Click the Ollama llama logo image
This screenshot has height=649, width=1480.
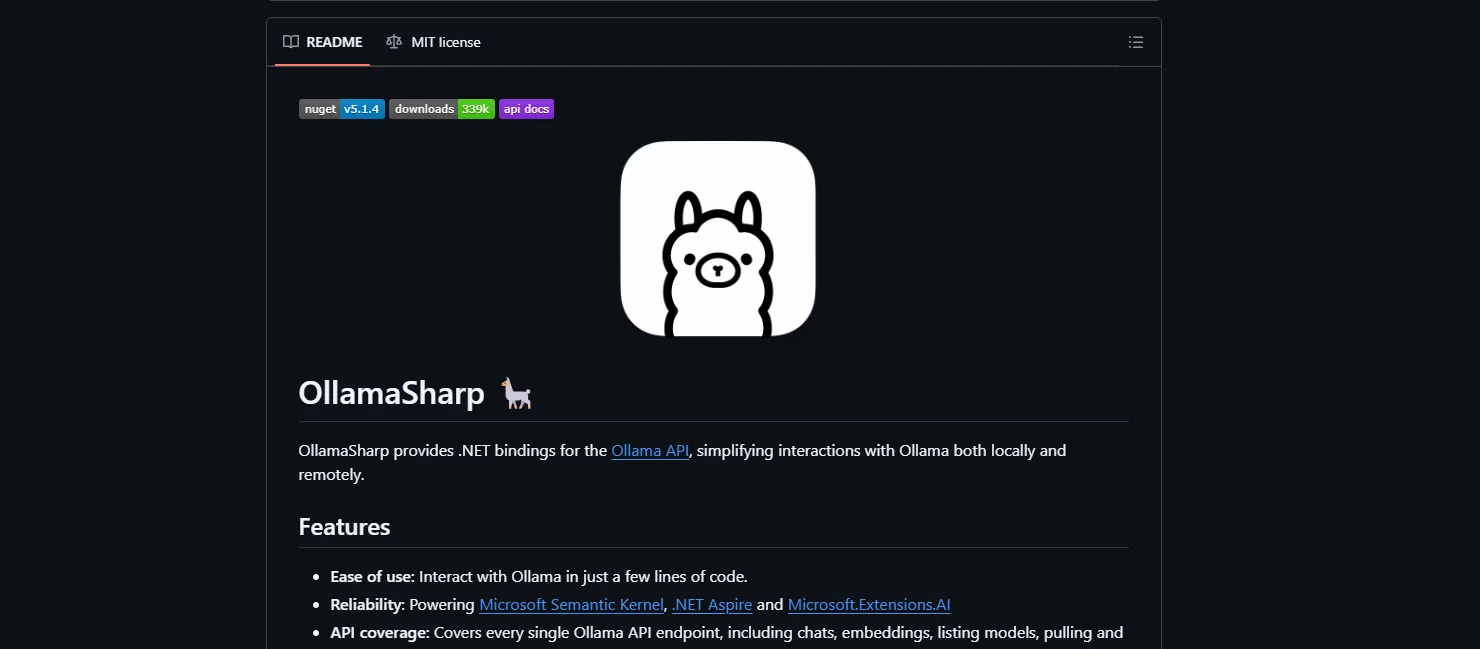718,239
